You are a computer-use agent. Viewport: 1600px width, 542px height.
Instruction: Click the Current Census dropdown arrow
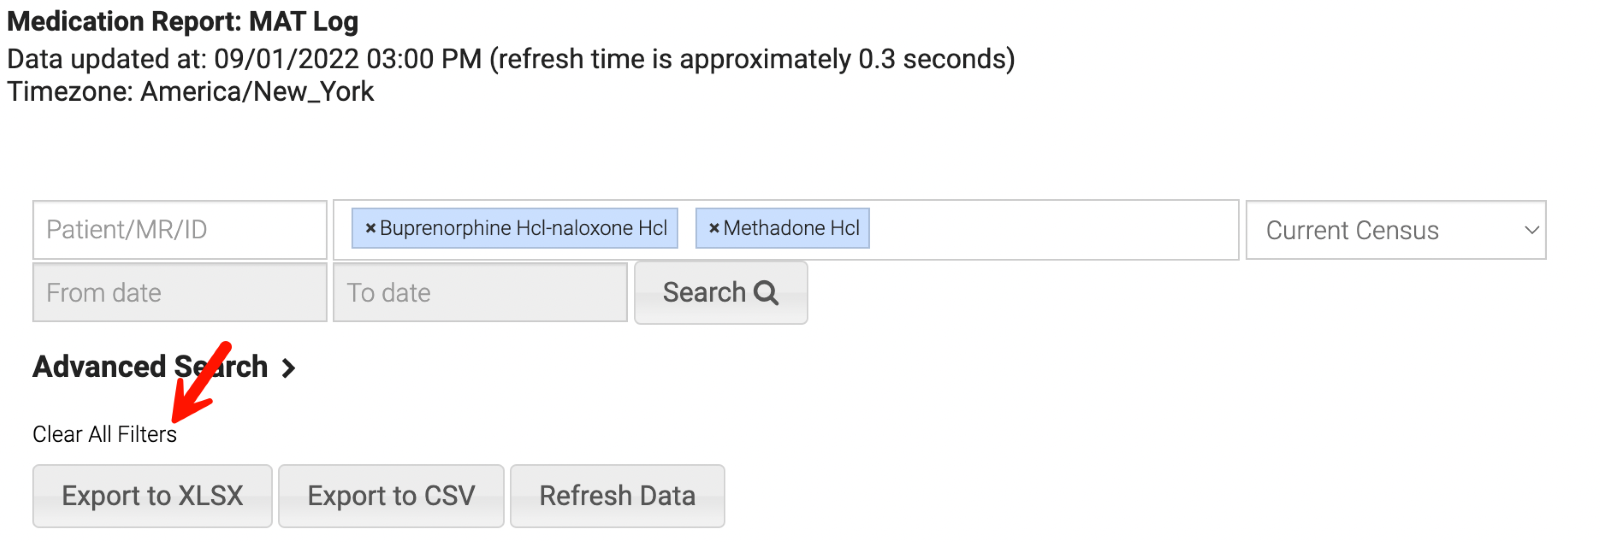click(x=1531, y=230)
